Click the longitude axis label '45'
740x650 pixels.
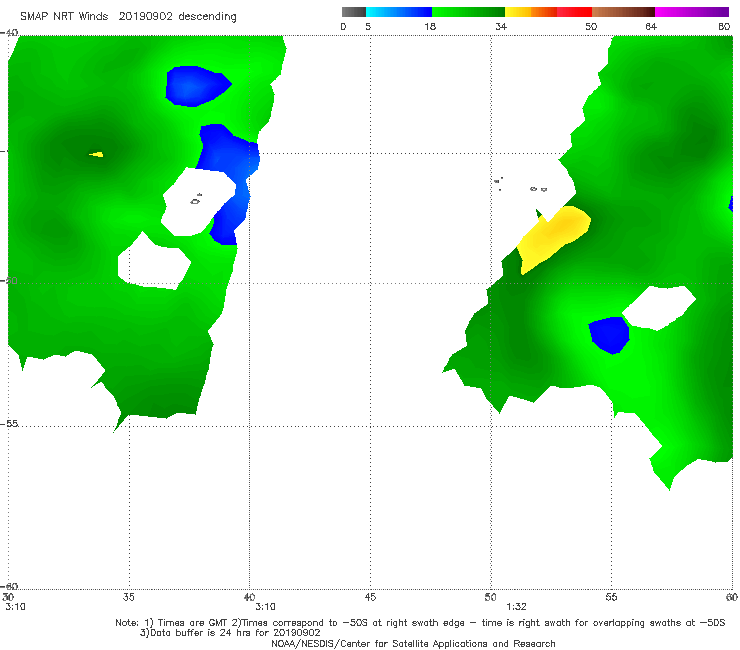coord(370,597)
